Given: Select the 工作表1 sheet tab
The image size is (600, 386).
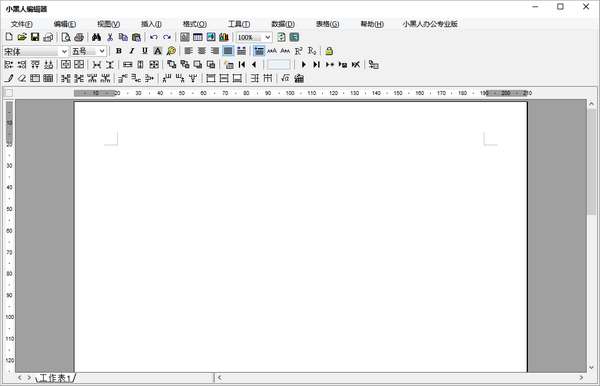Looking at the screenshot, I should point(55,378).
